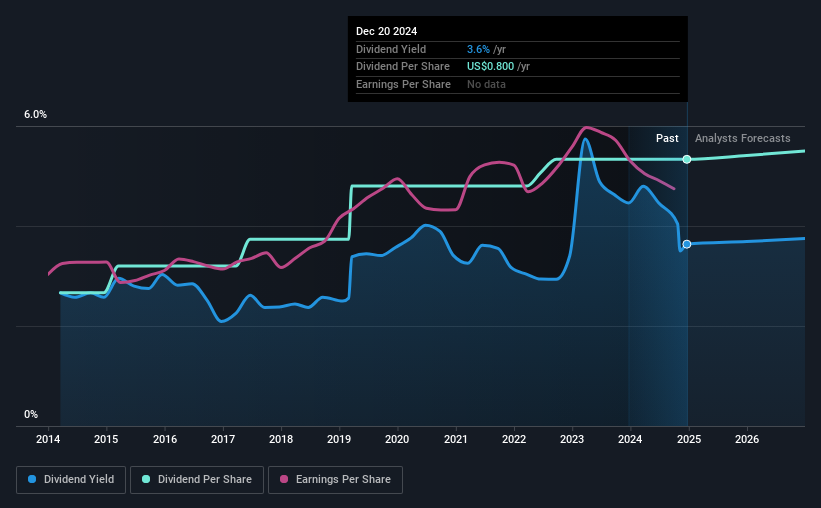Click the teal Dividend Per Share legend dot
This screenshot has width=821, height=508.
tap(146, 479)
